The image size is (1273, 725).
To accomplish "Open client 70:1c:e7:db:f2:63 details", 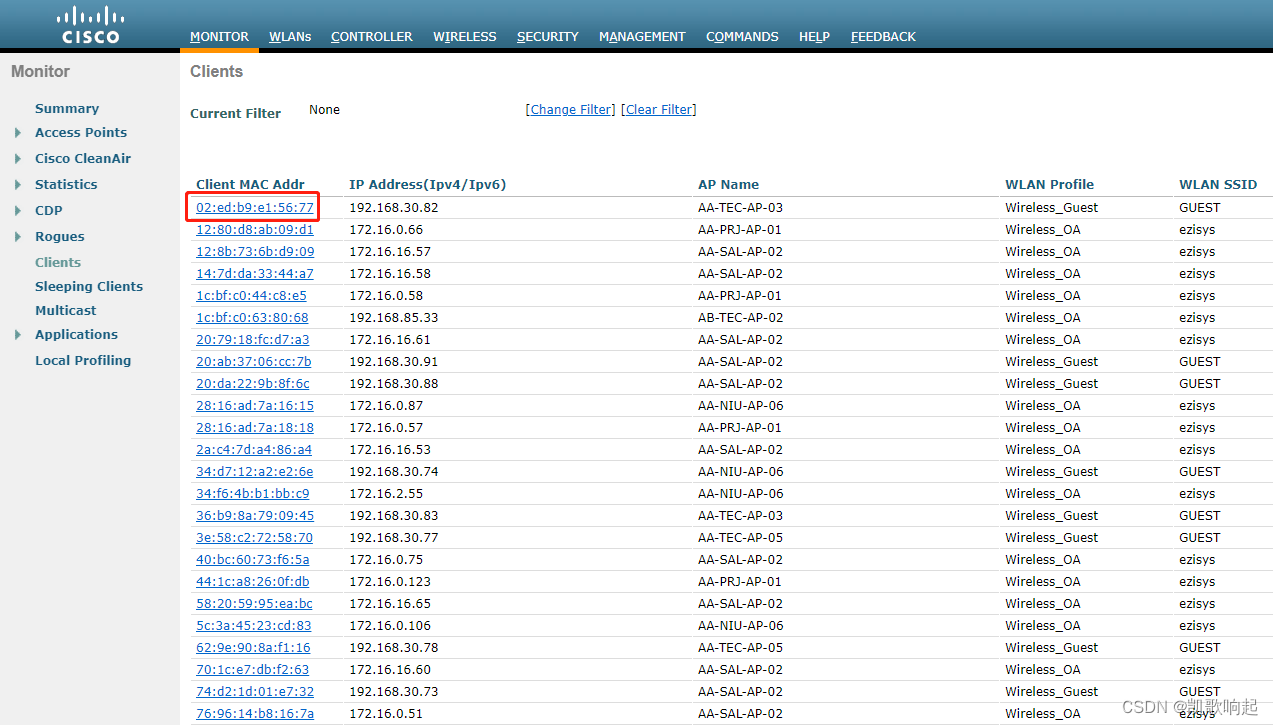I will coord(253,670).
